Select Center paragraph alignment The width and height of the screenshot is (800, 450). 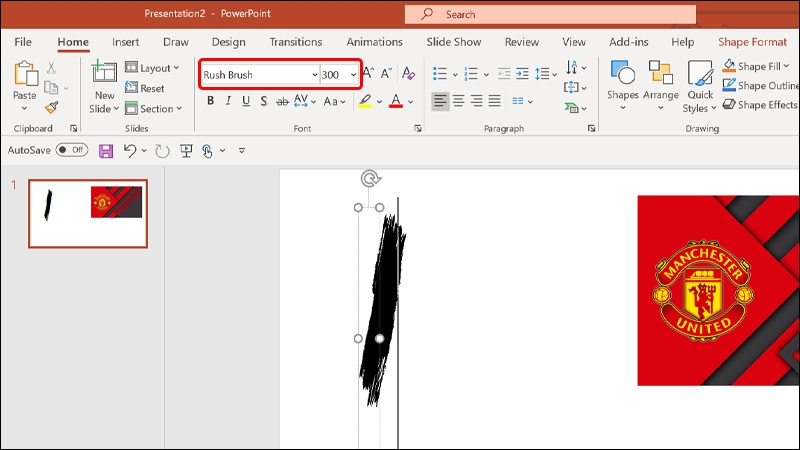(x=459, y=101)
